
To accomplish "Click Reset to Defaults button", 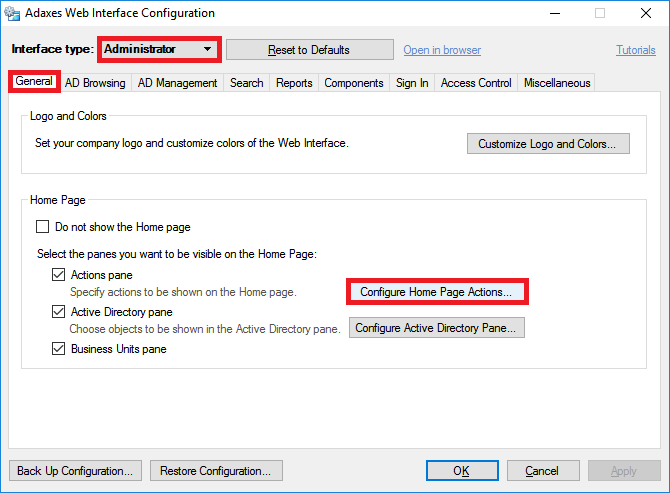I will click(x=309, y=50).
